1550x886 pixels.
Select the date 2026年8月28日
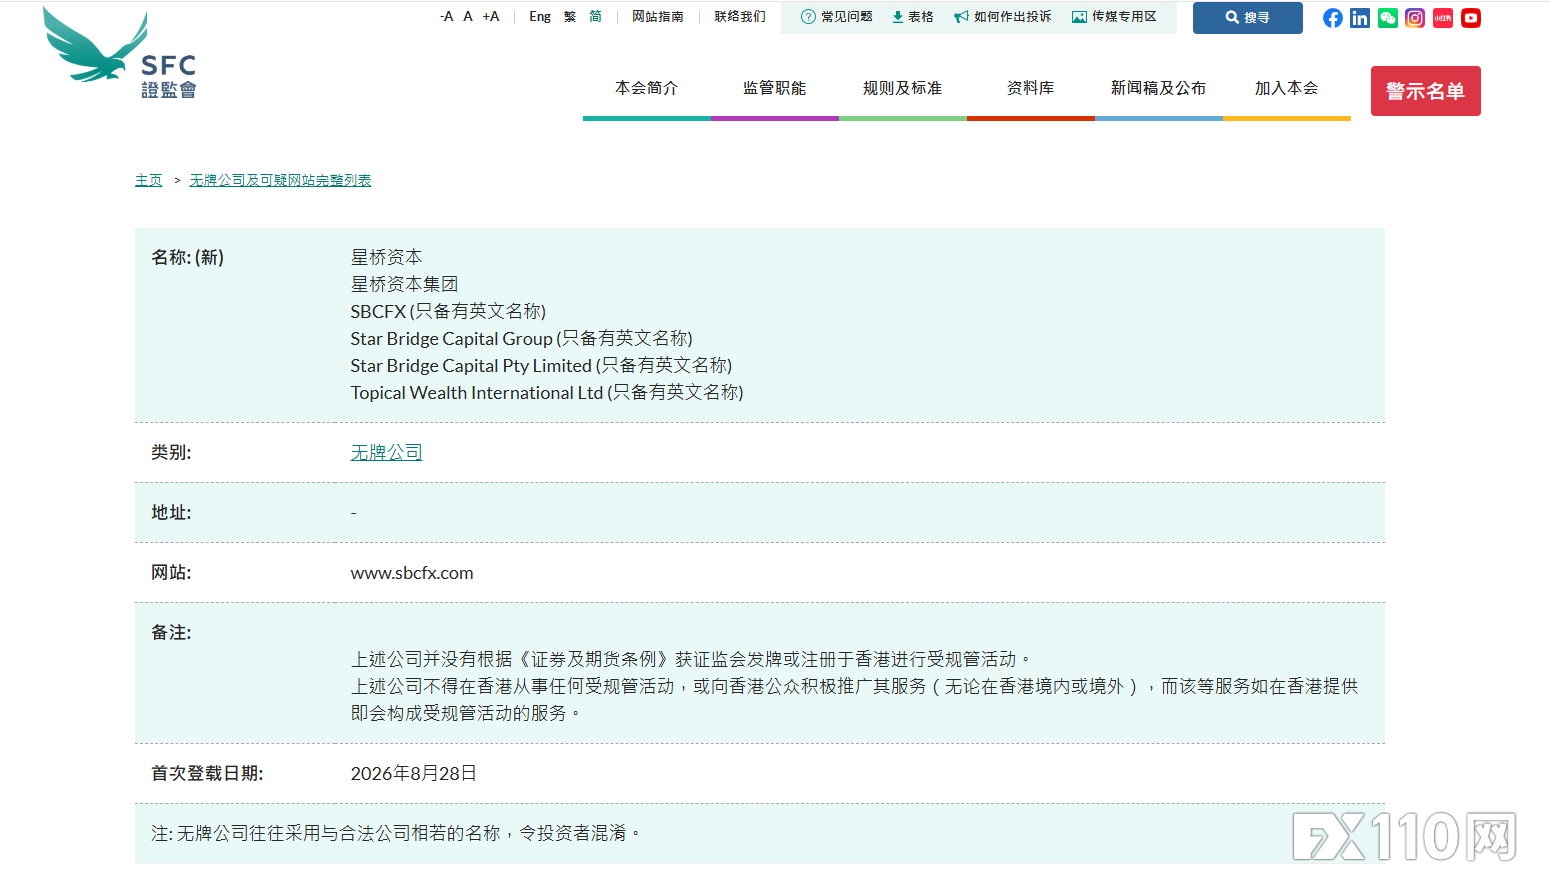coord(414,774)
